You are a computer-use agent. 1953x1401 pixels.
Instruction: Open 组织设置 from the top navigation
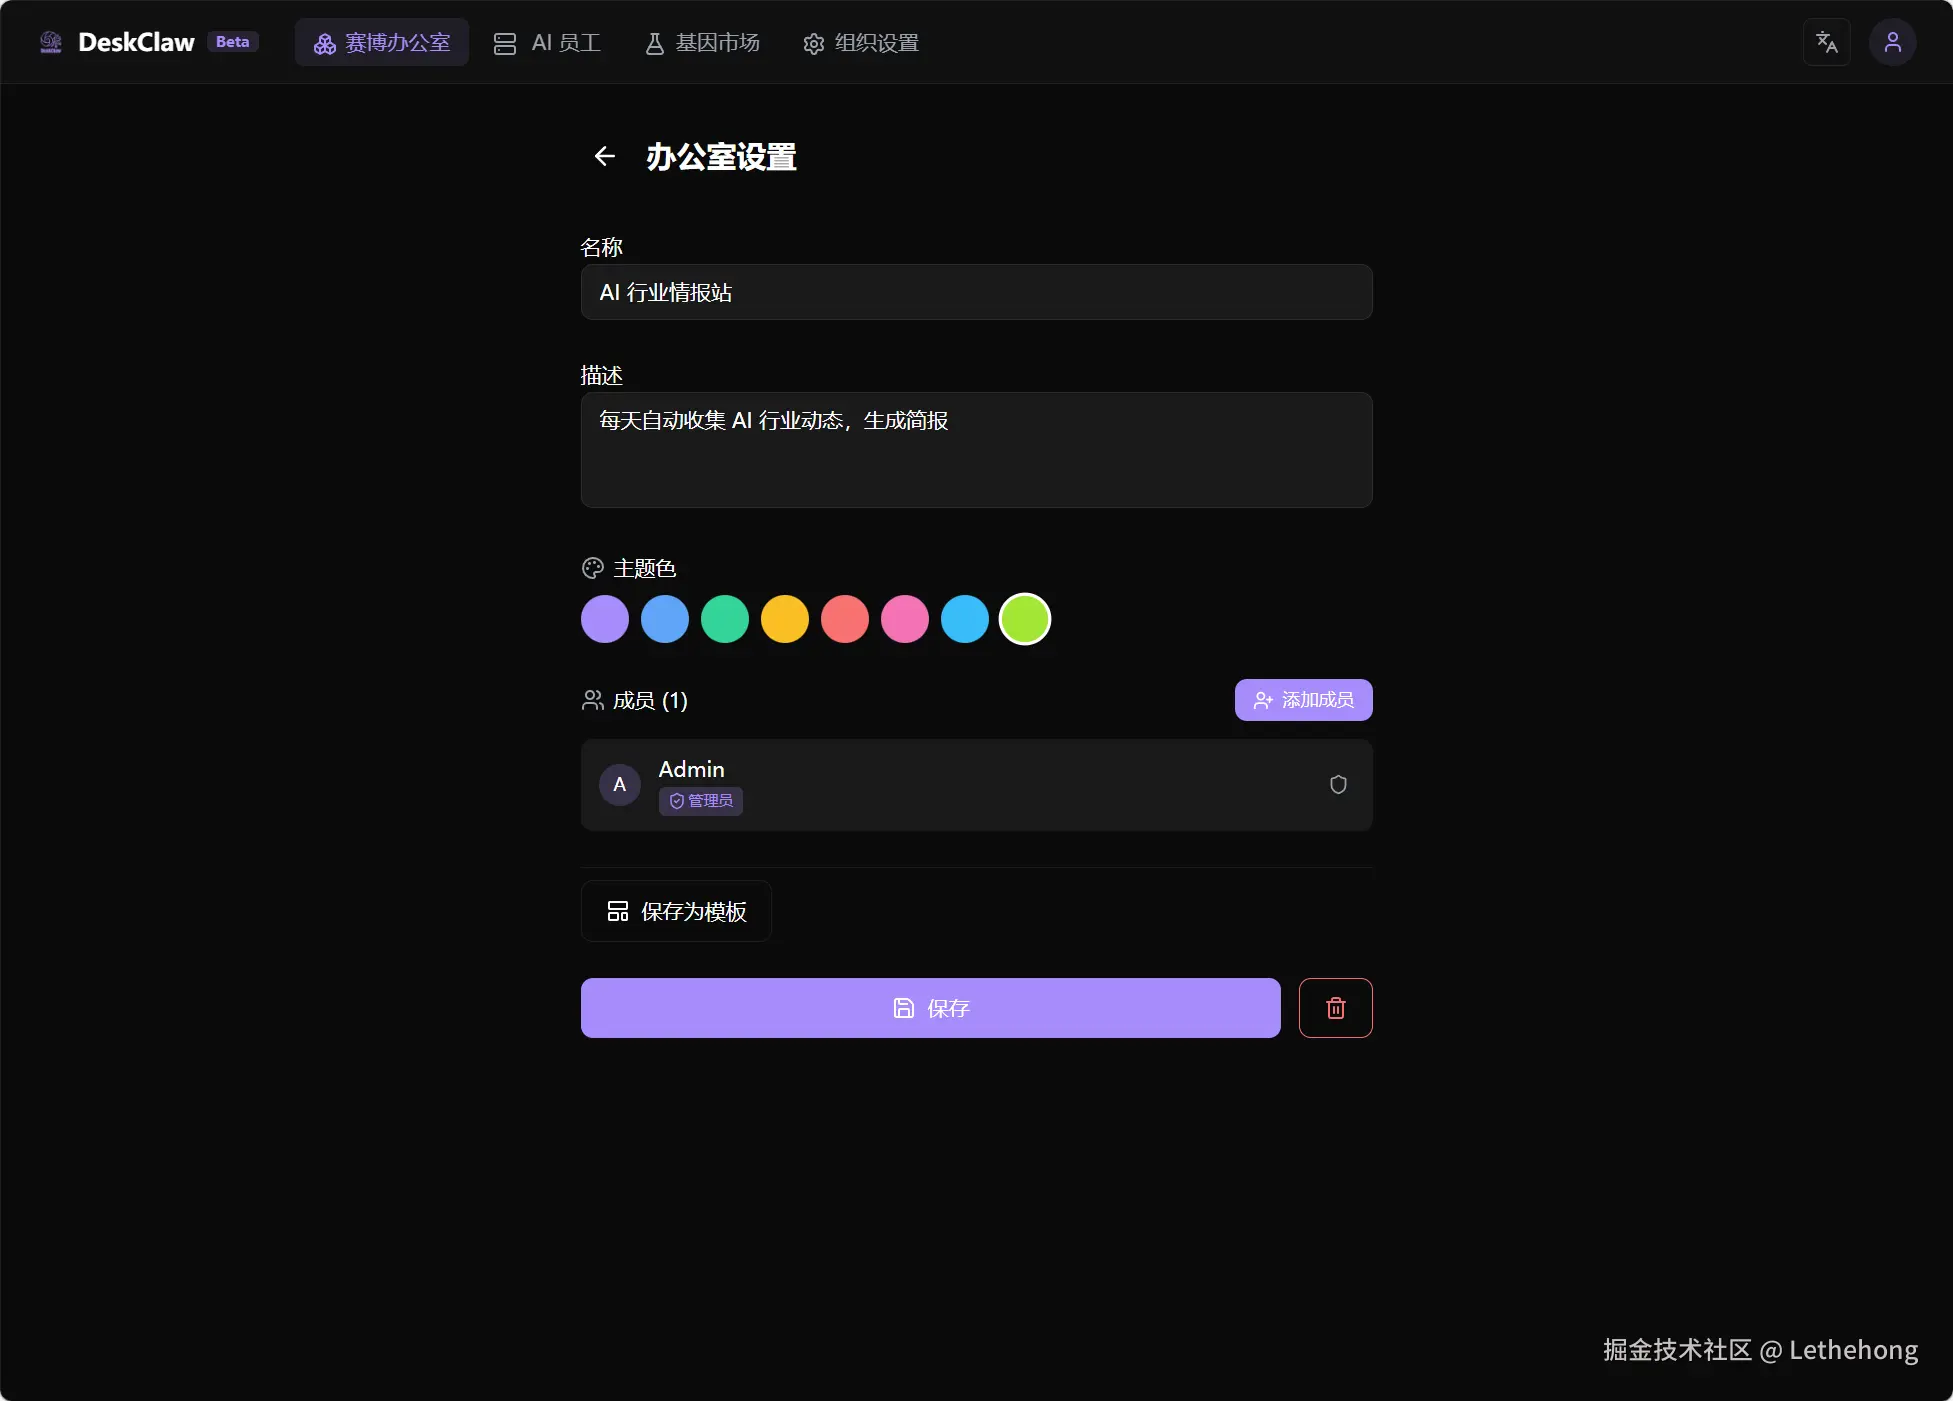pyautogui.click(x=861, y=43)
